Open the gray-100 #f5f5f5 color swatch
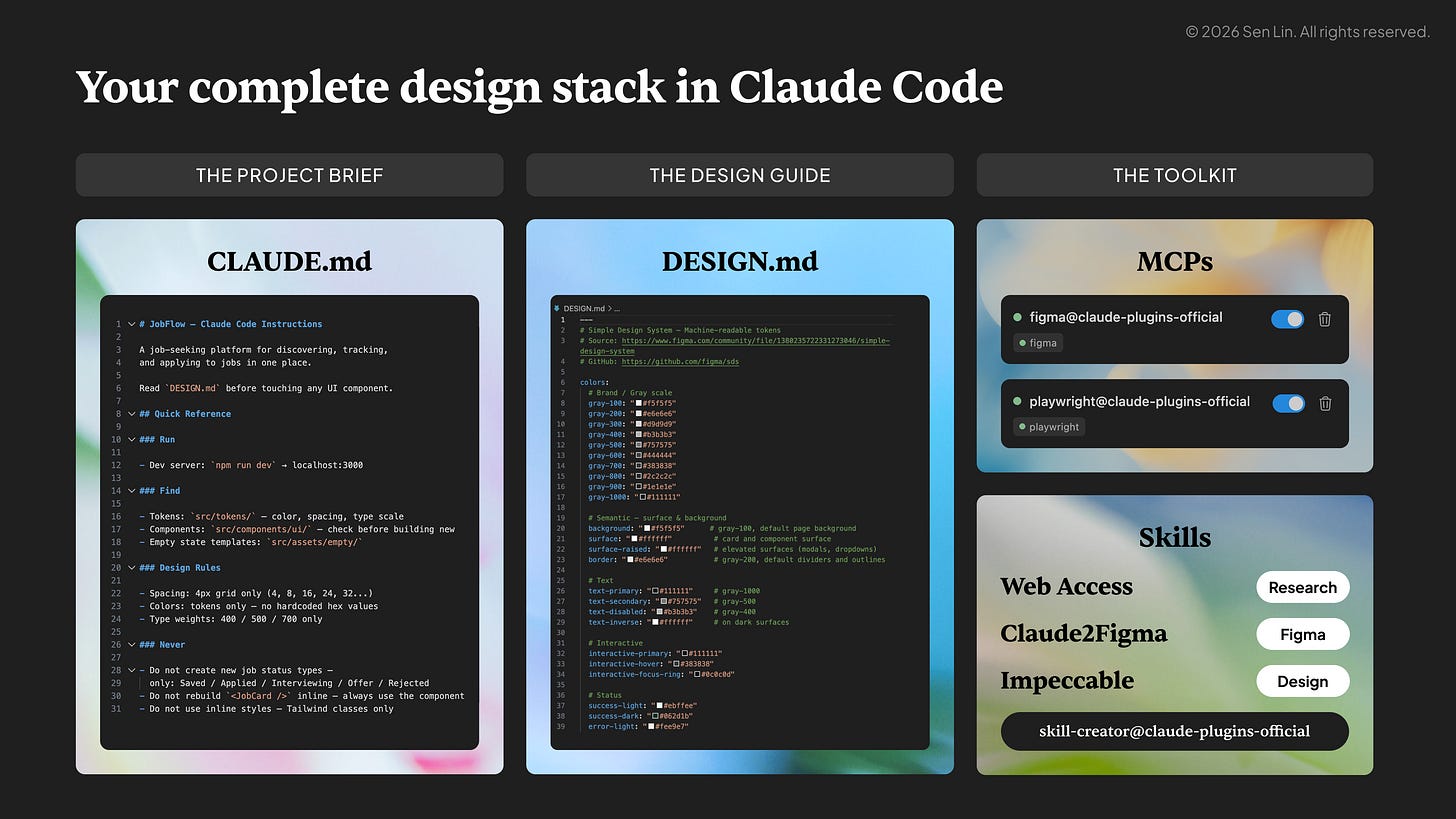The image size is (1456, 819). pyautogui.click(x=637, y=403)
